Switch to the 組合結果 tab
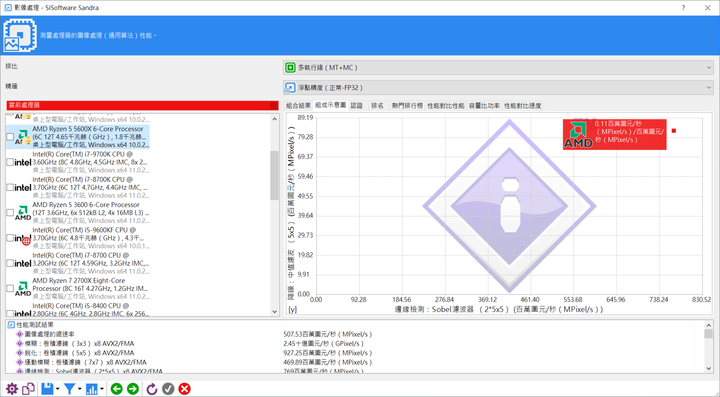This screenshot has width=720, height=397. 298,106
